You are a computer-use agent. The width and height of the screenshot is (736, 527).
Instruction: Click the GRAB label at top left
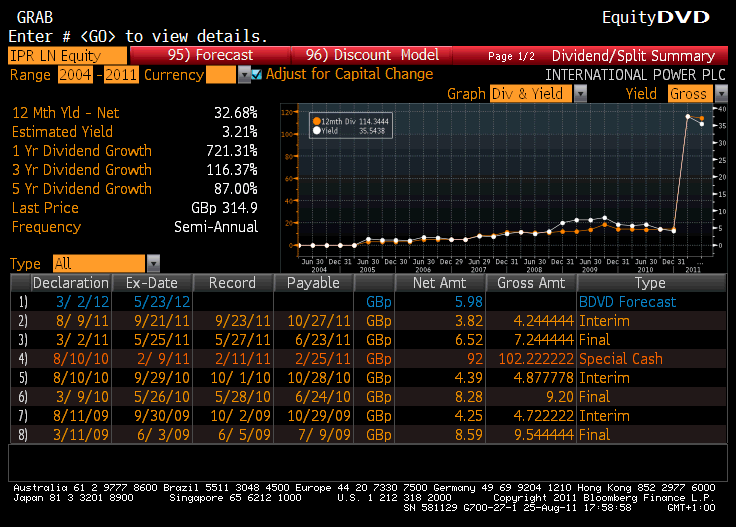tap(35, 17)
